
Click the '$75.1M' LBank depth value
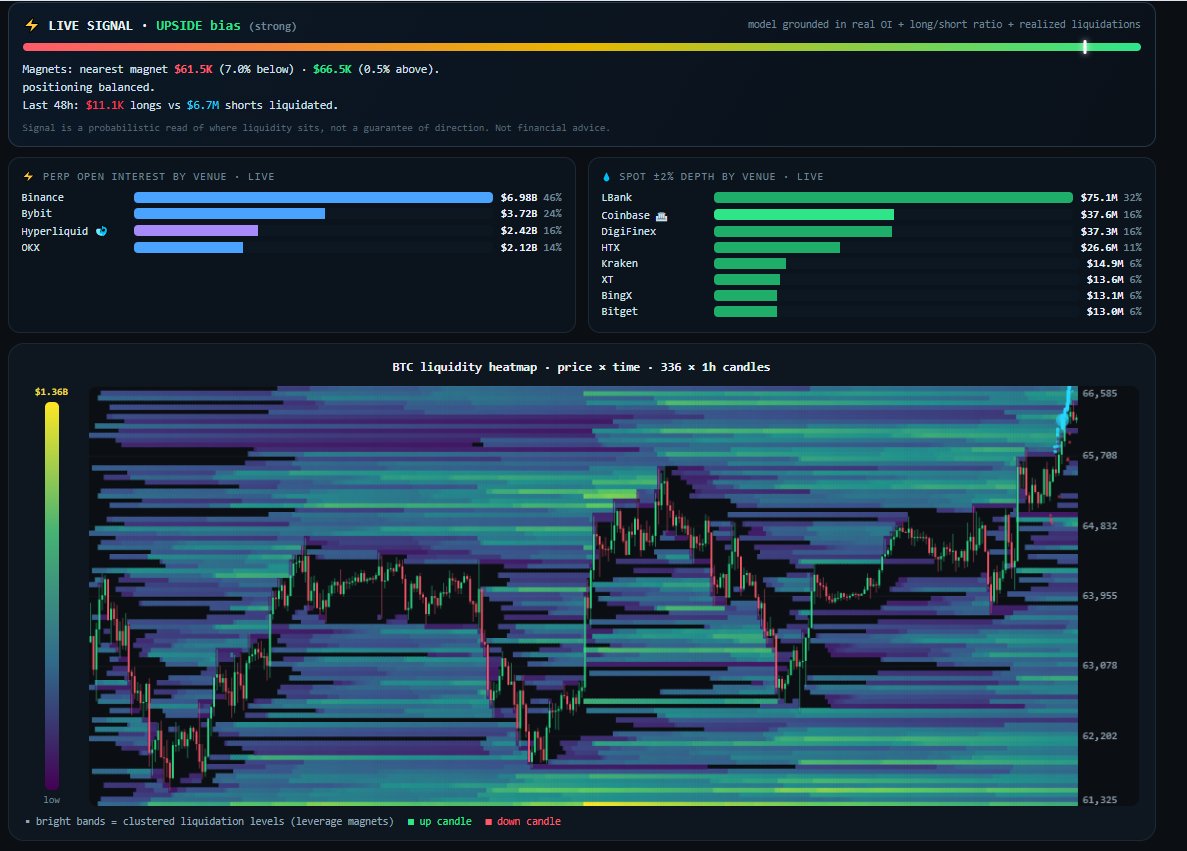[1098, 198]
